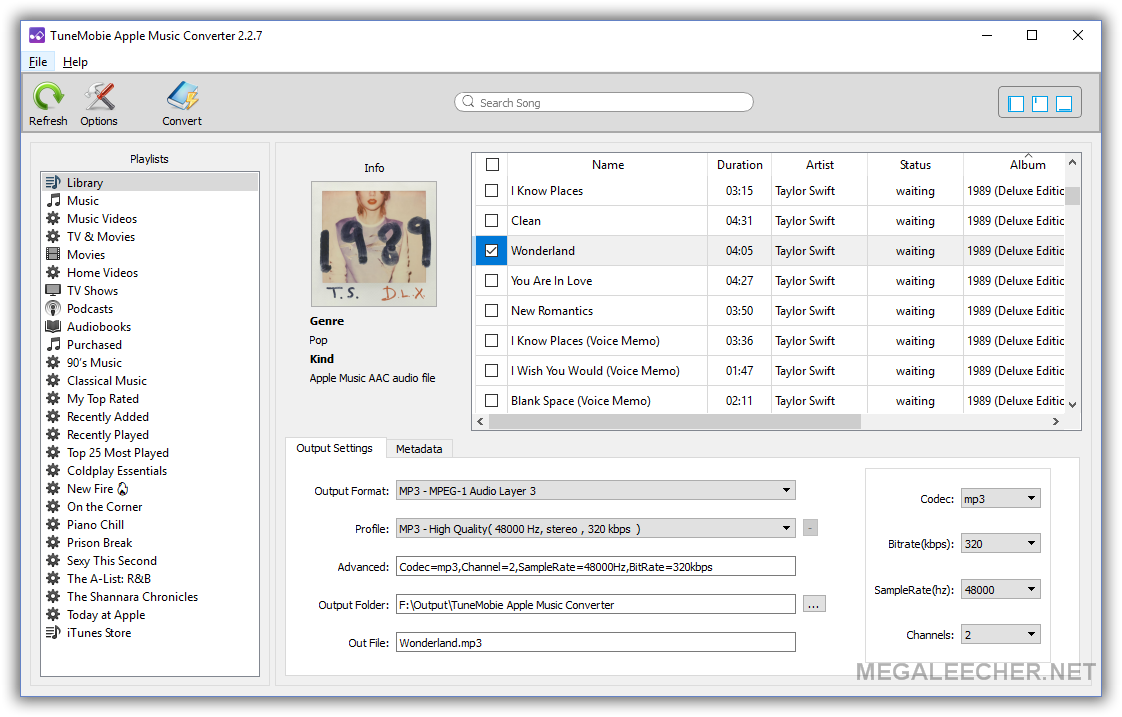The image size is (1122, 717).
Task: Check the Clean song checkbox
Action: coord(492,220)
